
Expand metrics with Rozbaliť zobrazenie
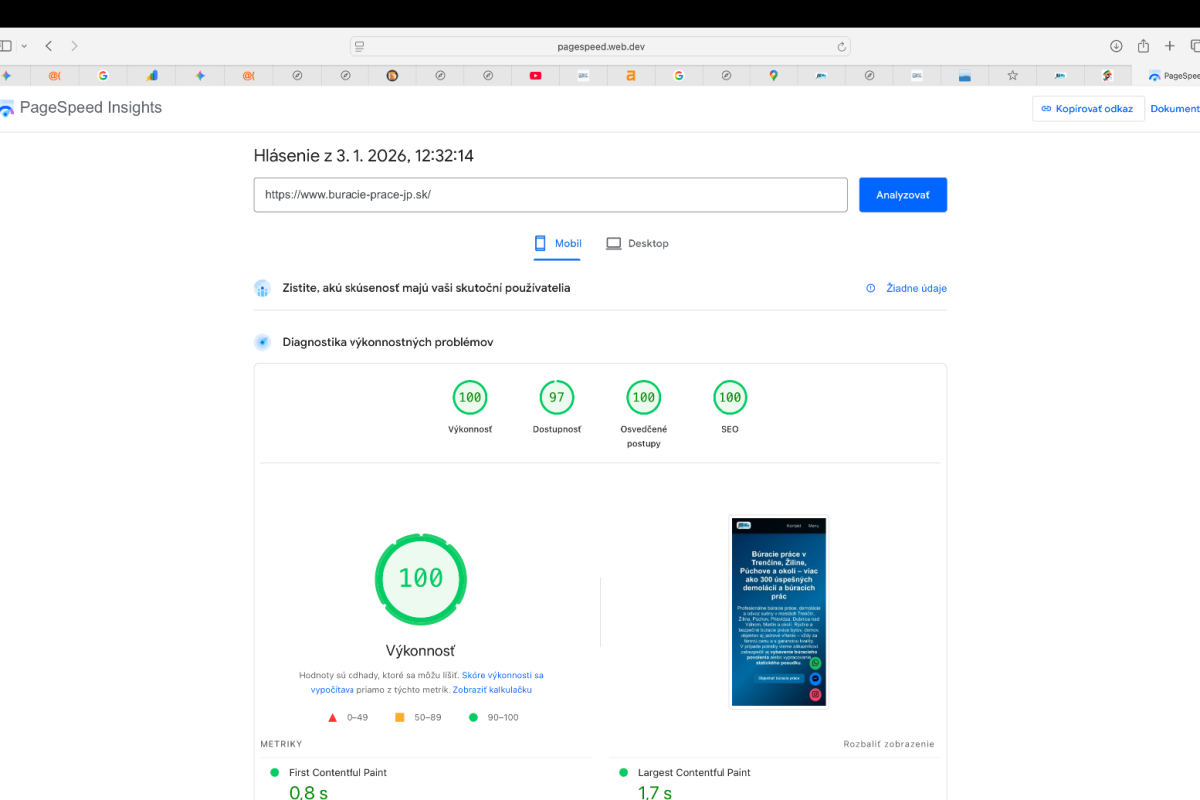[888, 744]
